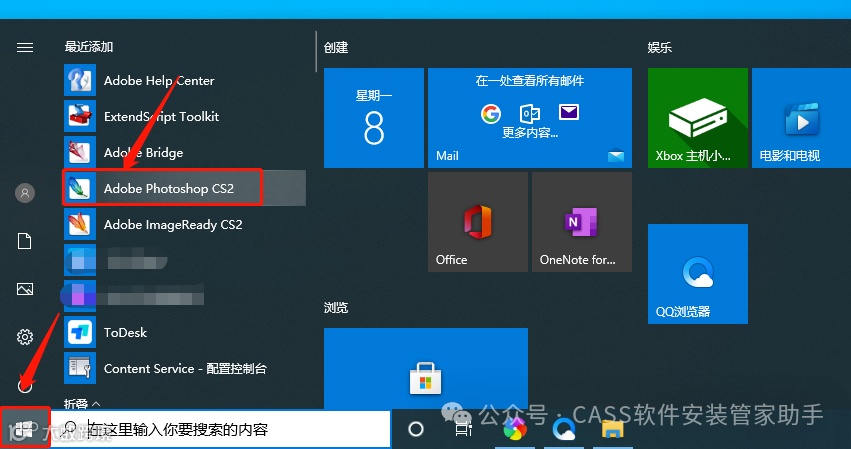Click the Cortana circle on taskbar
851x449 pixels.
(x=416, y=429)
